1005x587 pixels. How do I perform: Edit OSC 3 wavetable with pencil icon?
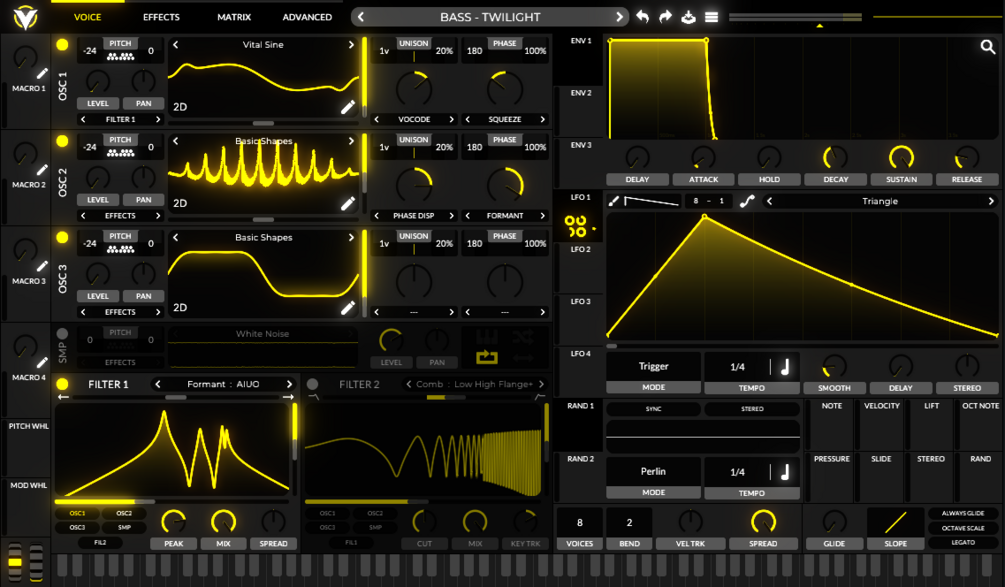[x=347, y=308]
